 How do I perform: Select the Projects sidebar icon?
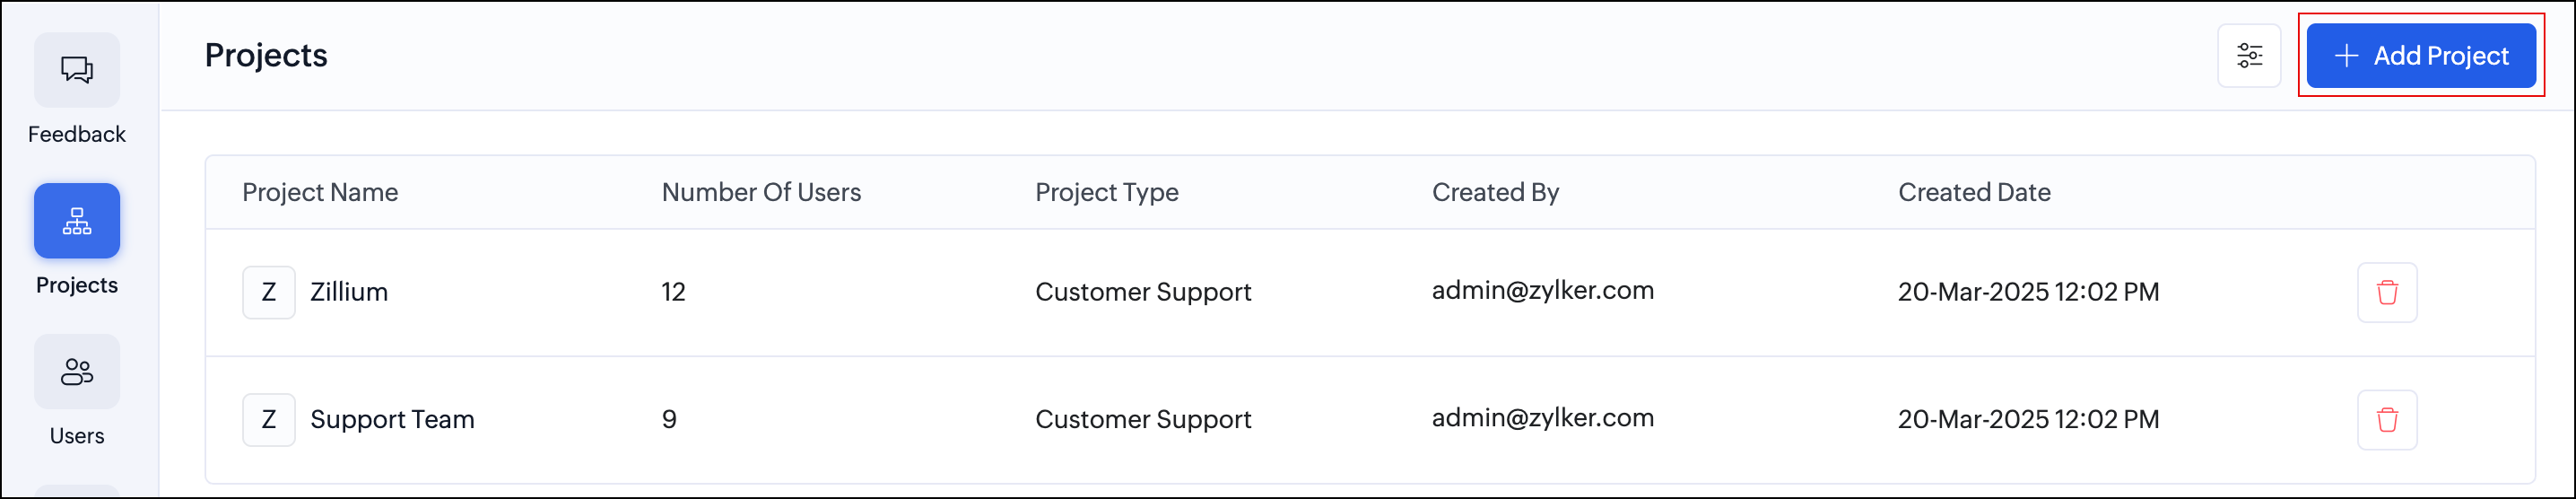(76, 221)
